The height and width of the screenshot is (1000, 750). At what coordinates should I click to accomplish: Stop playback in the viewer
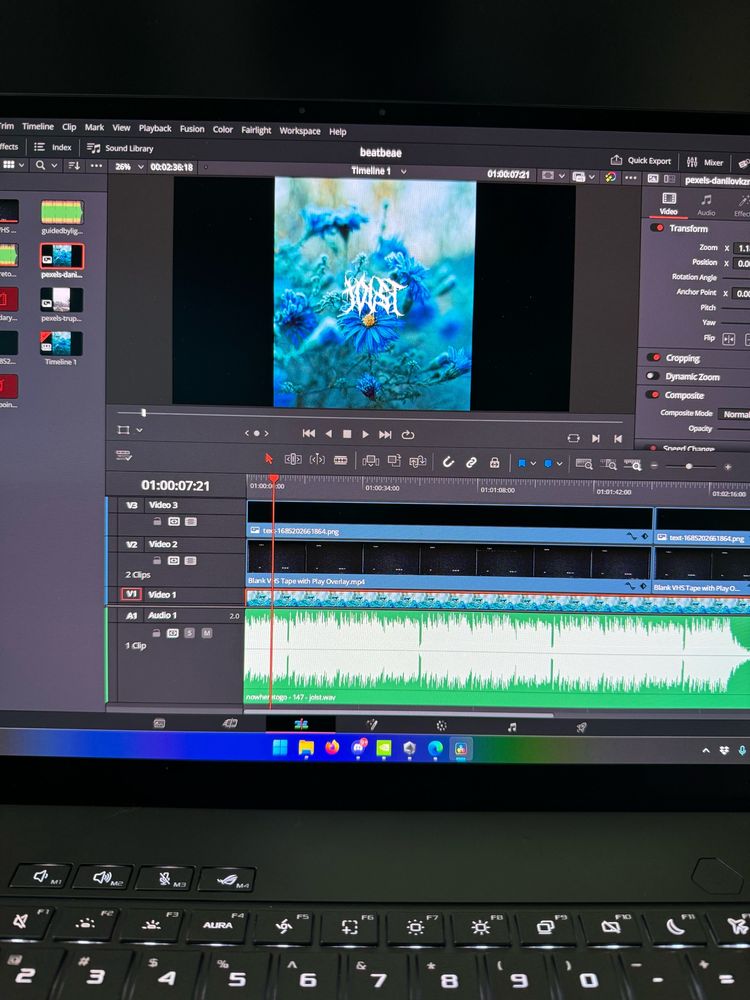(347, 434)
